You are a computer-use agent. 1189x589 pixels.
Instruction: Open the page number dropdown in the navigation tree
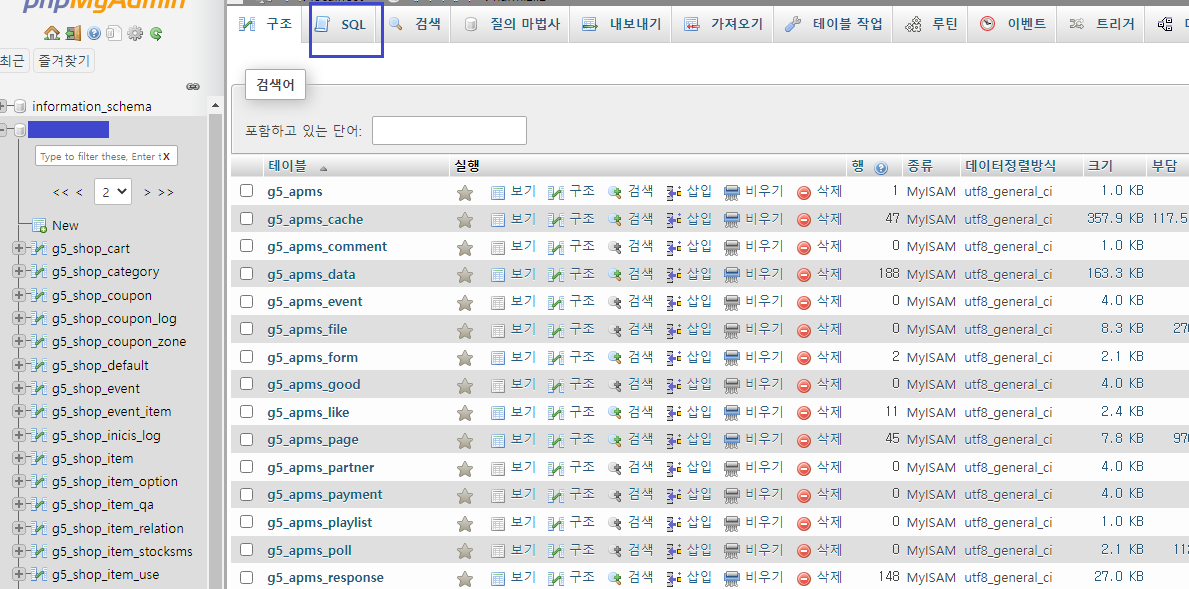click(112, 191)
